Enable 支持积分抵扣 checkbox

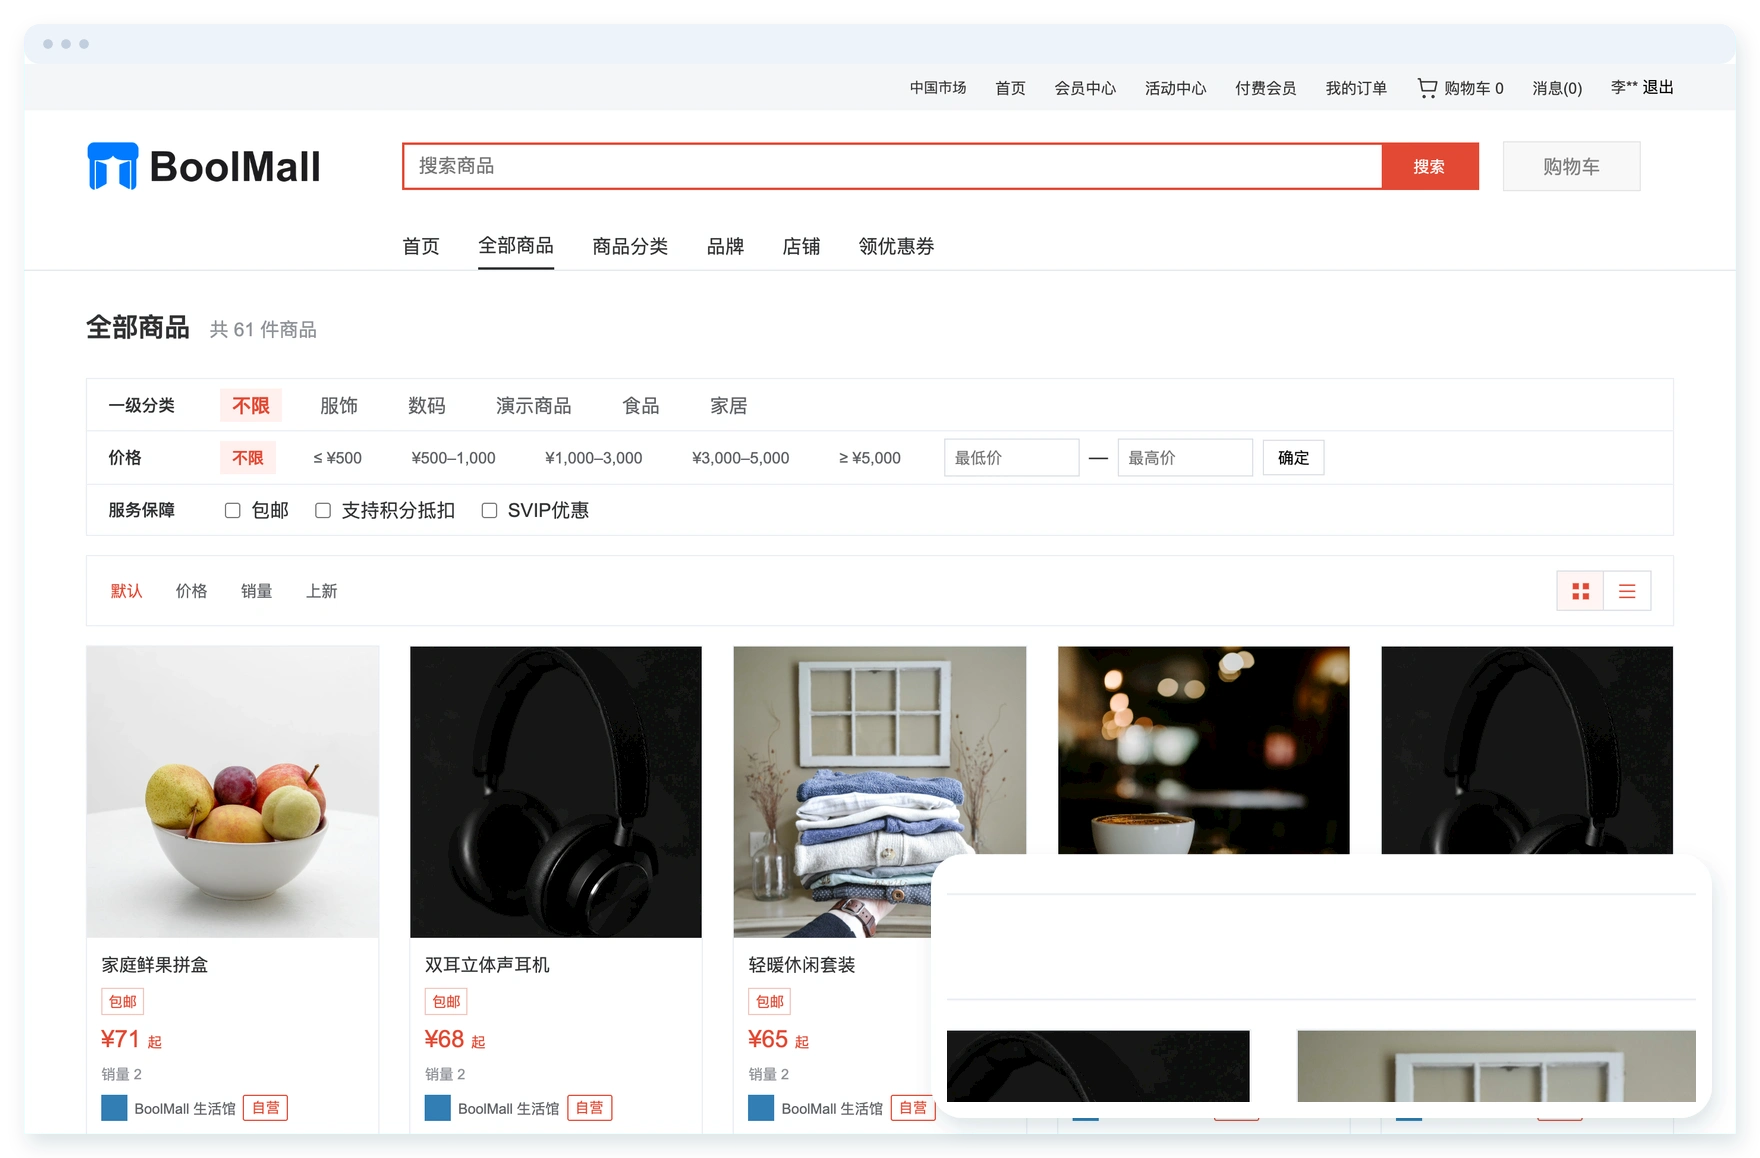coord(323,510)
